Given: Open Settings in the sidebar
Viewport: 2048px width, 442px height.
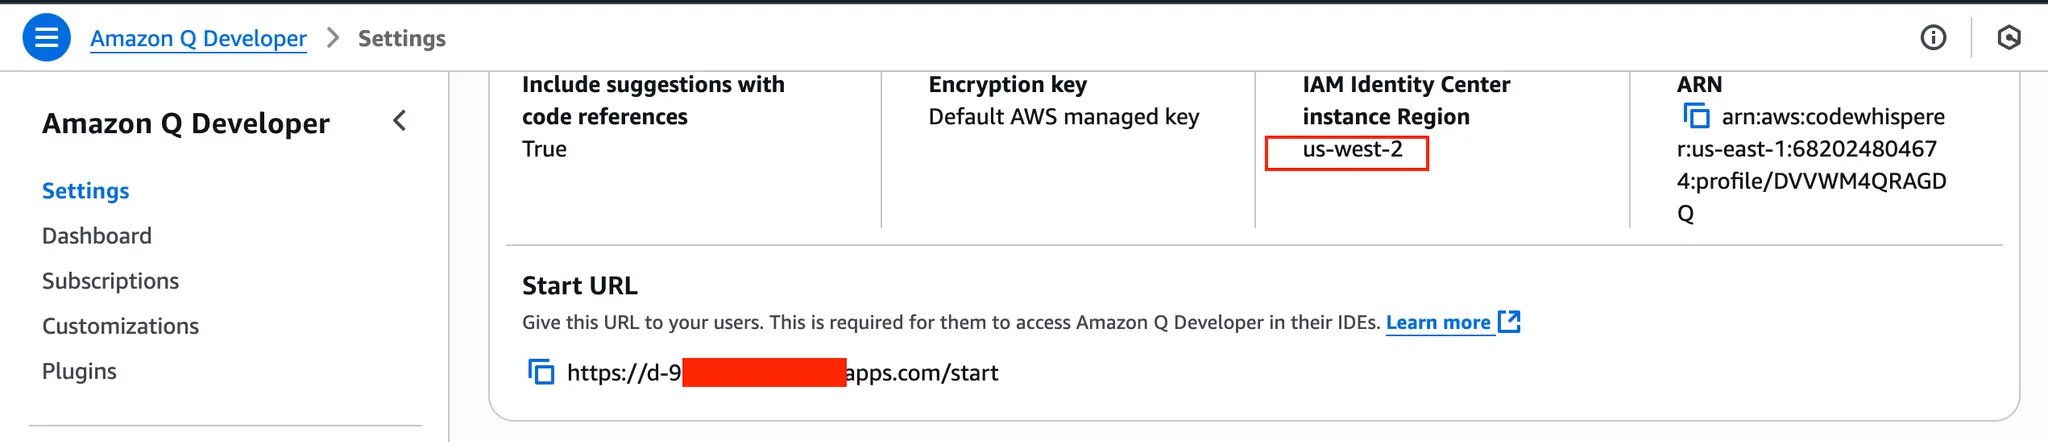Looking at the screenshot, I should [x=86, y=190].
